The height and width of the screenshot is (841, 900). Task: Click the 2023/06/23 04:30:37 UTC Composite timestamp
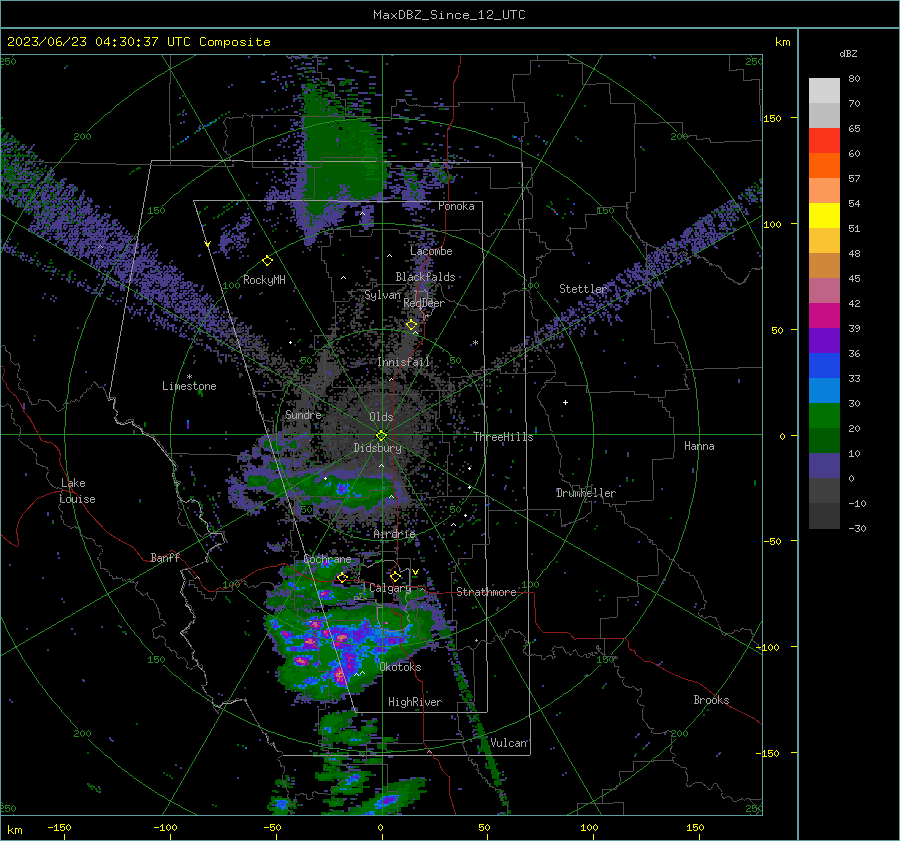138,42
